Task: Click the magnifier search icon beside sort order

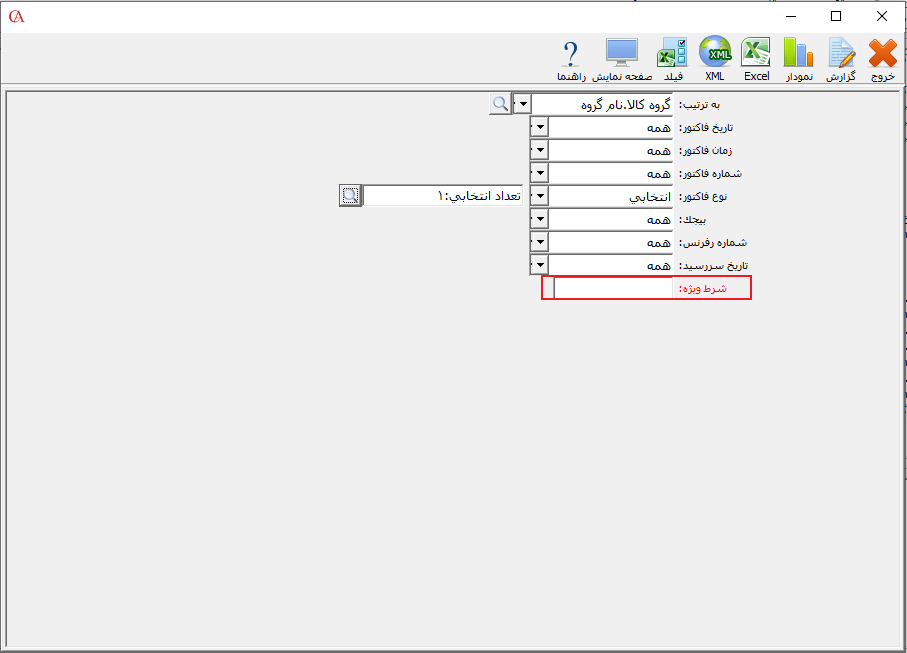Action: tap(499, 104)
